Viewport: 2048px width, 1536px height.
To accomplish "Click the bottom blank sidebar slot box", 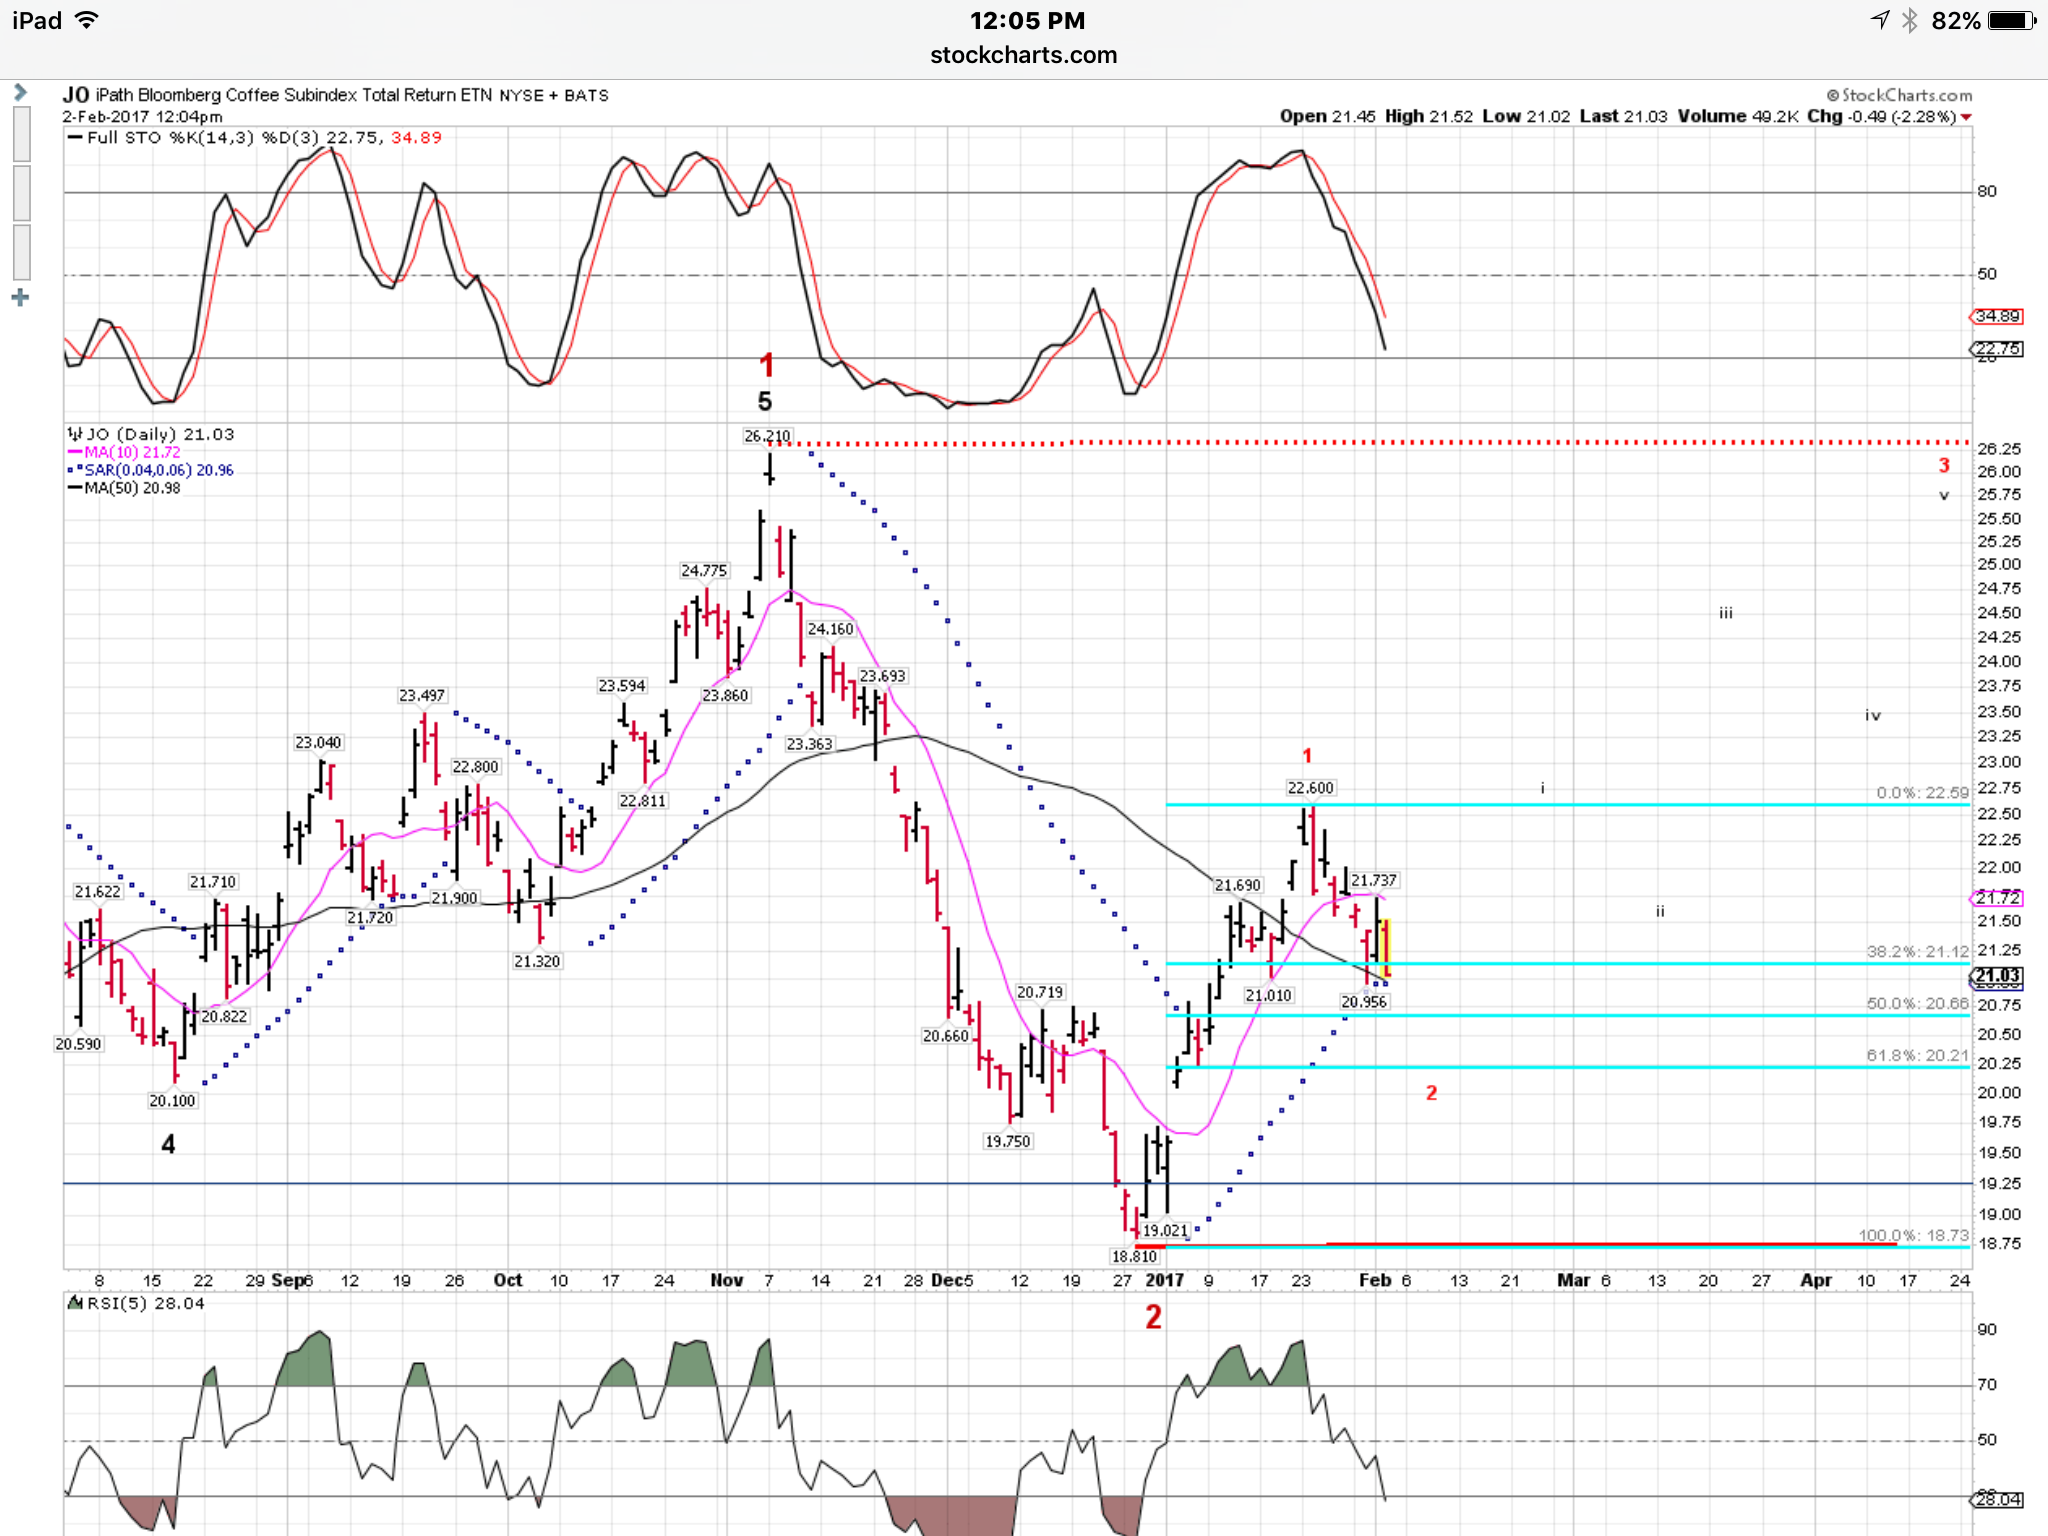I will 21,252.
